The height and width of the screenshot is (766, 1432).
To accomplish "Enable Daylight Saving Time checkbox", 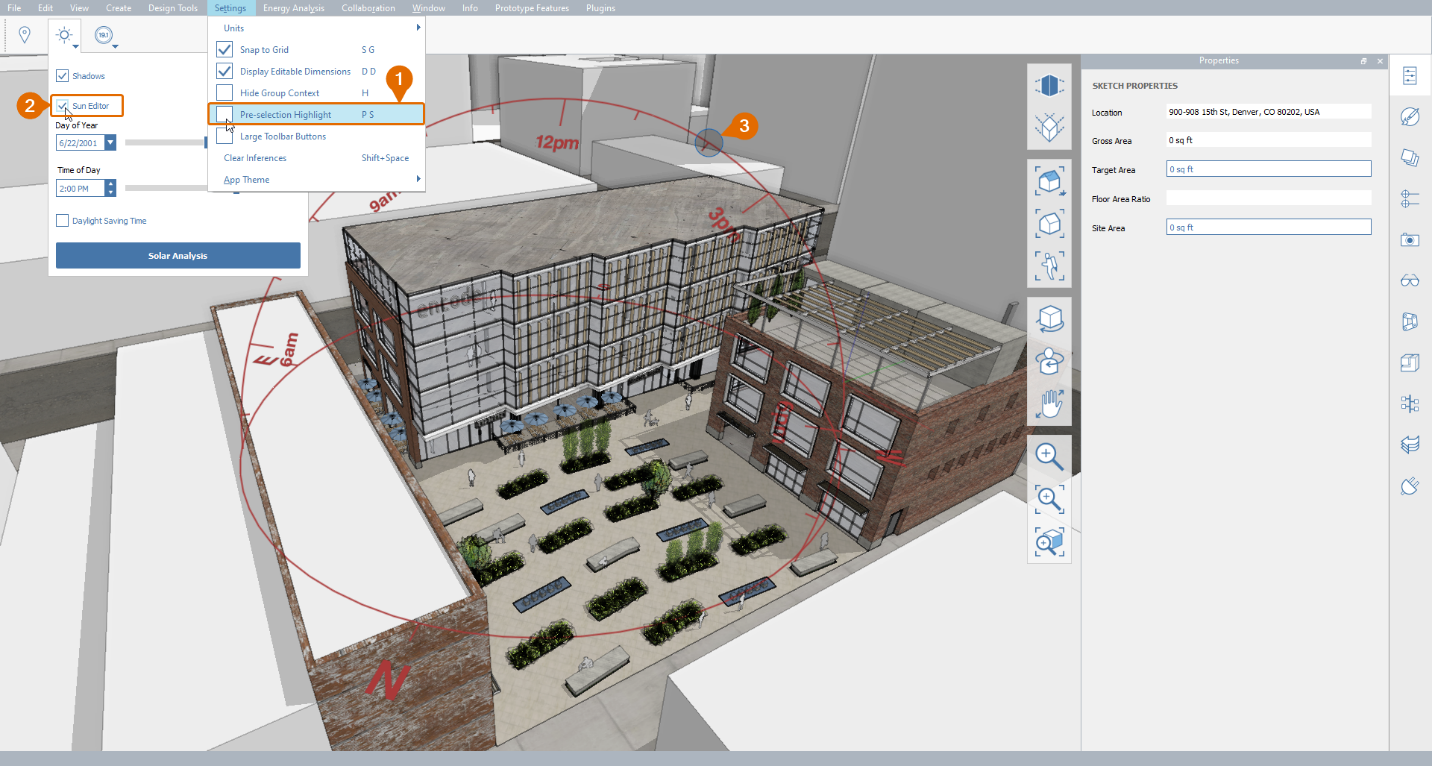I will [x=63, y=220].
